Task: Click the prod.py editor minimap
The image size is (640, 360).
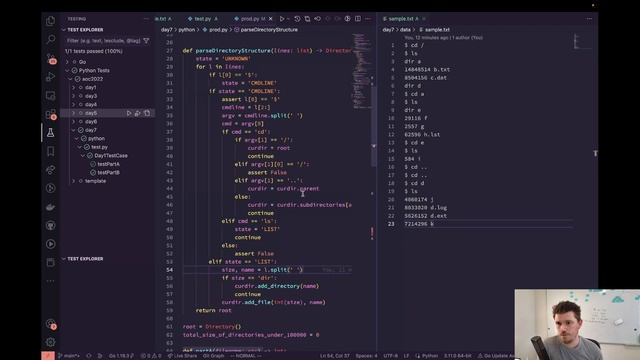Action: pyautogui.click(x=361, y=71)
